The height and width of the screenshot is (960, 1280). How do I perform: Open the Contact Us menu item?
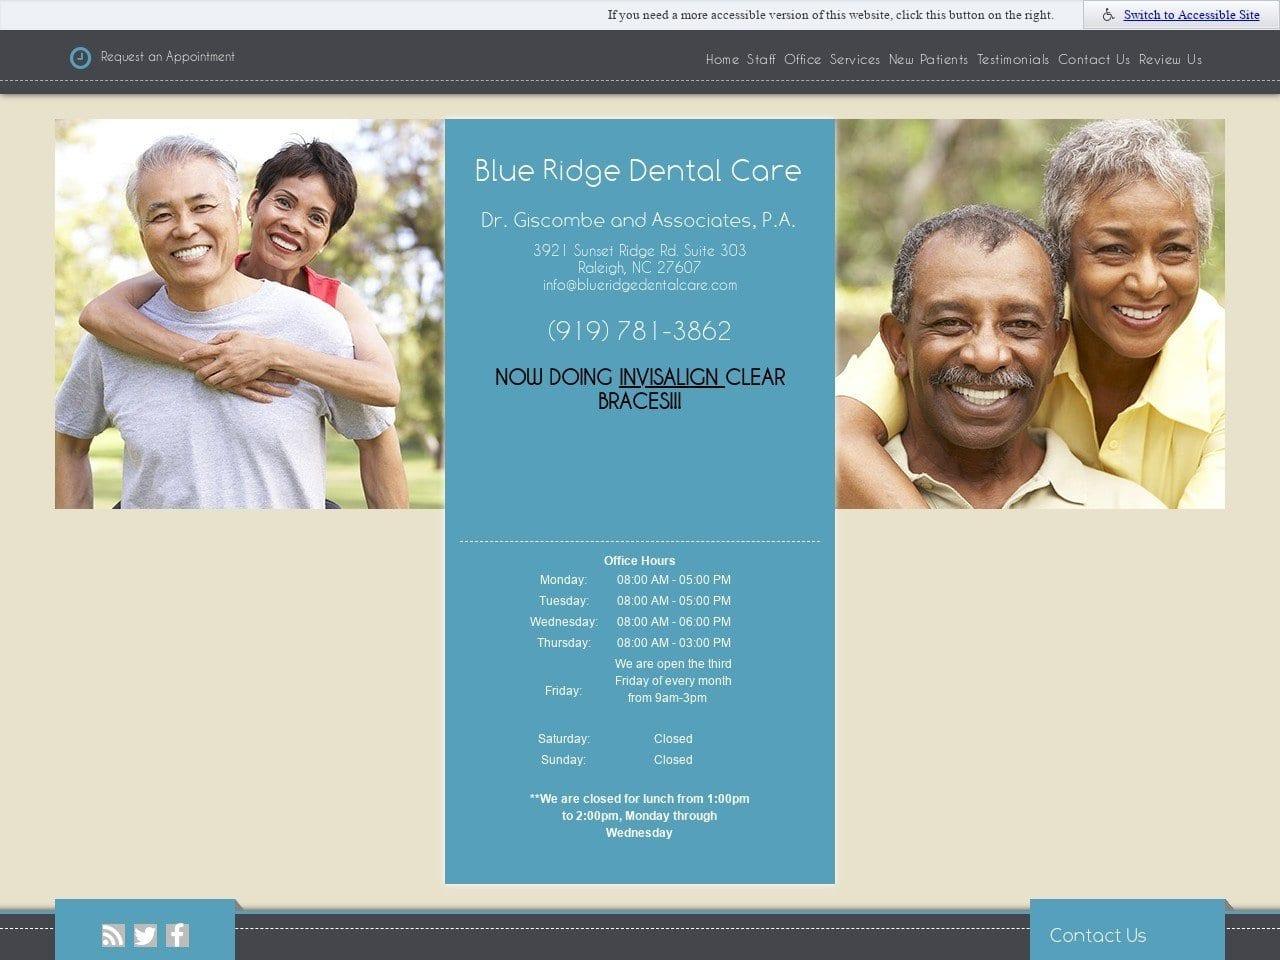coord(1094,59)
